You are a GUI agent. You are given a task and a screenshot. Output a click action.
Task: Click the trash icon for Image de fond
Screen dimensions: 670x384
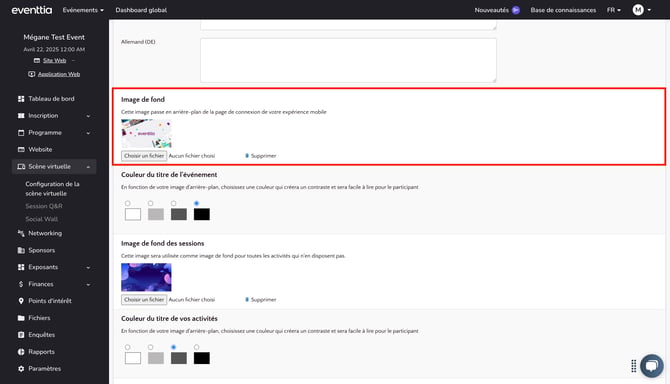click(x=247, y=156)
